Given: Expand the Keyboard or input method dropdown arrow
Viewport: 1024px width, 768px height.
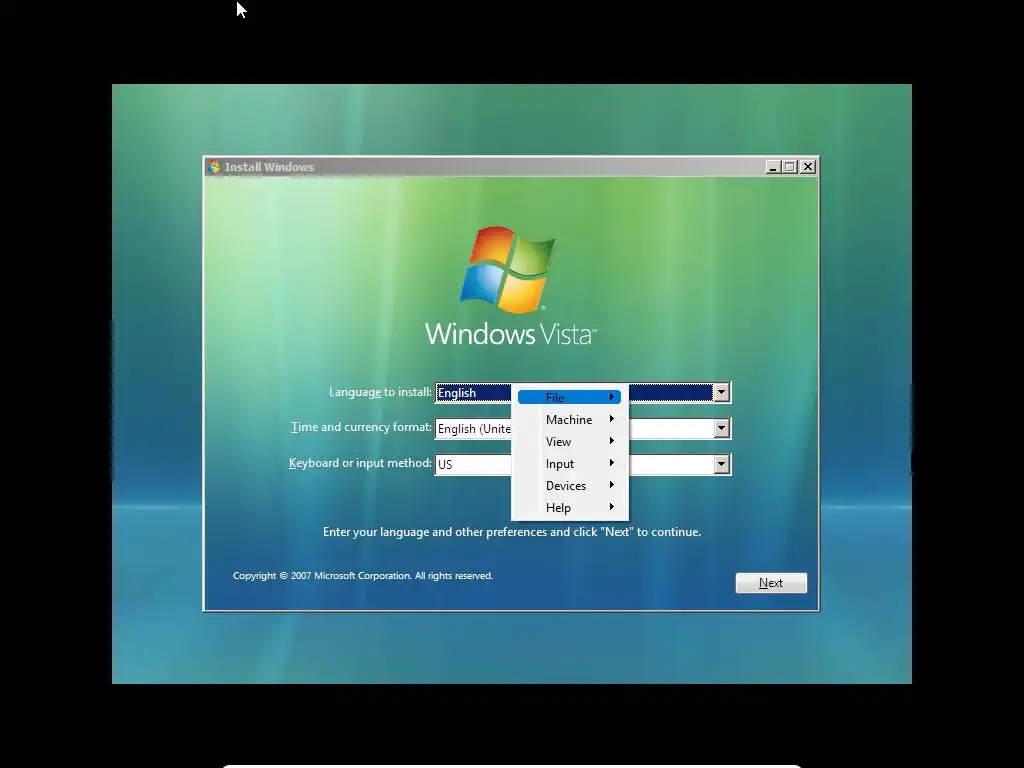Looking at the screenshot, I should coord(721,464).
